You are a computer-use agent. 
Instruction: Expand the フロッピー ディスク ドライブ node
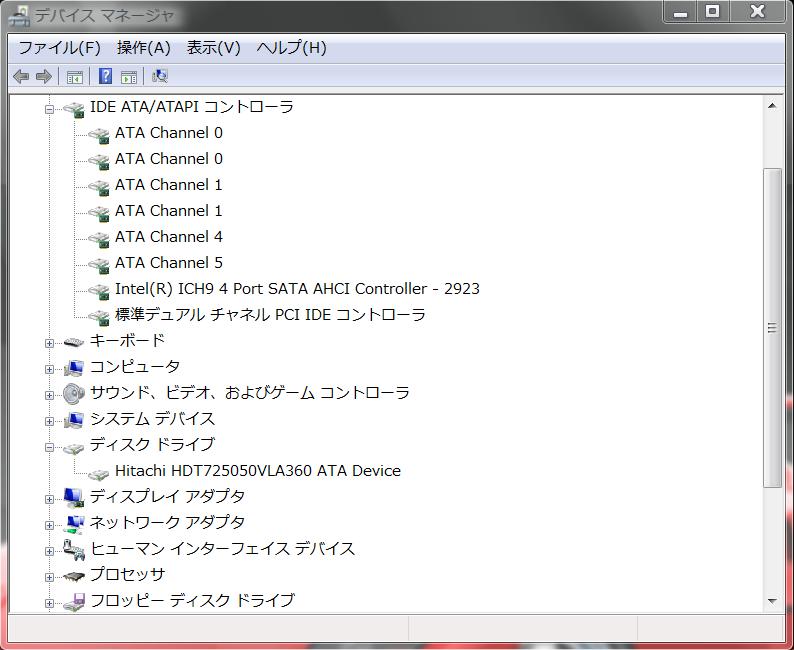(x=49, y=603)
